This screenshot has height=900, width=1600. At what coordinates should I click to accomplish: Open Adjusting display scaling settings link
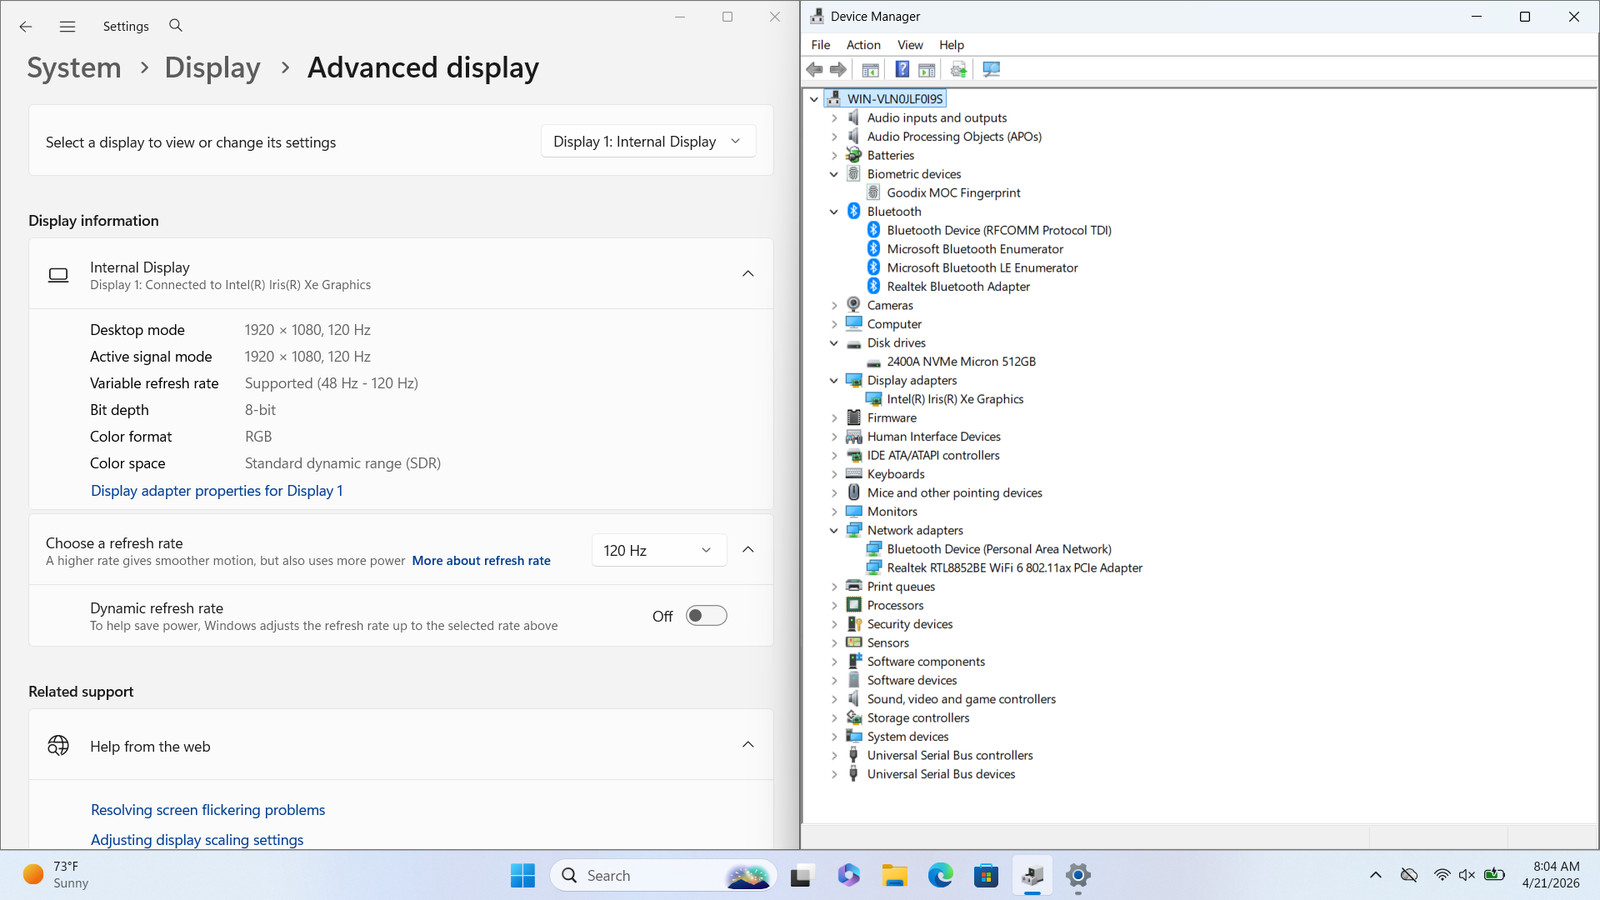coord(197,840)
